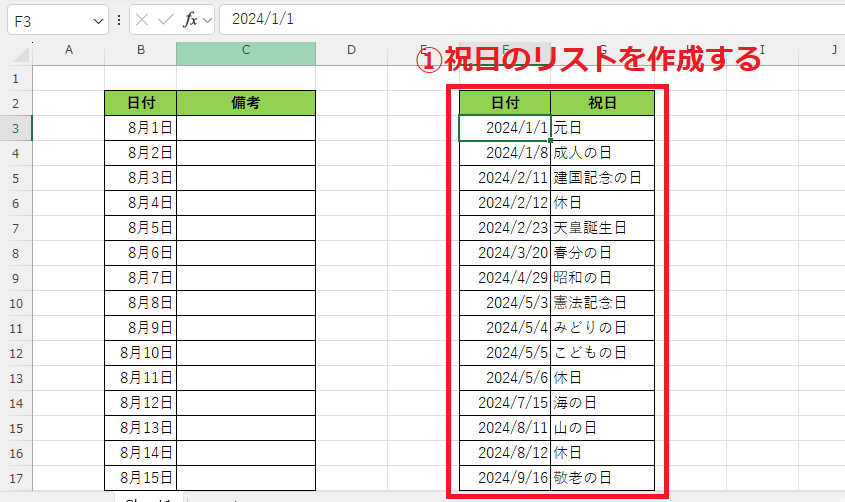Click the Cancel X formula icon

[142, 20]
